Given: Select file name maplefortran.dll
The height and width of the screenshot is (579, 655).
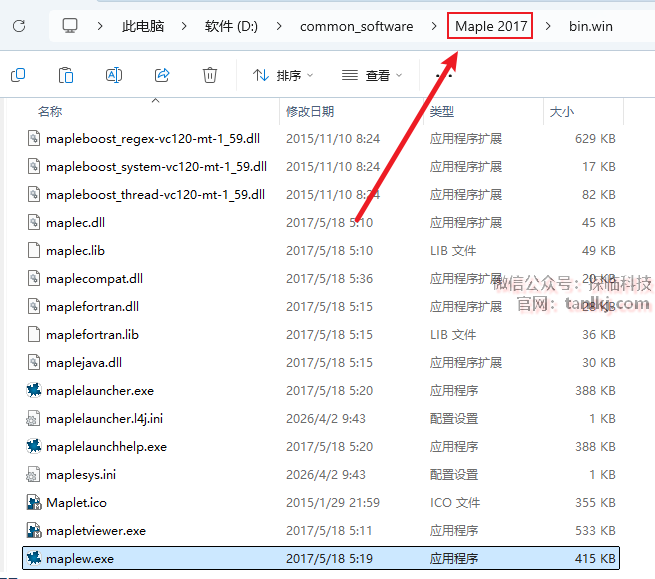Looking at the screenshot, I should (92, 307).
